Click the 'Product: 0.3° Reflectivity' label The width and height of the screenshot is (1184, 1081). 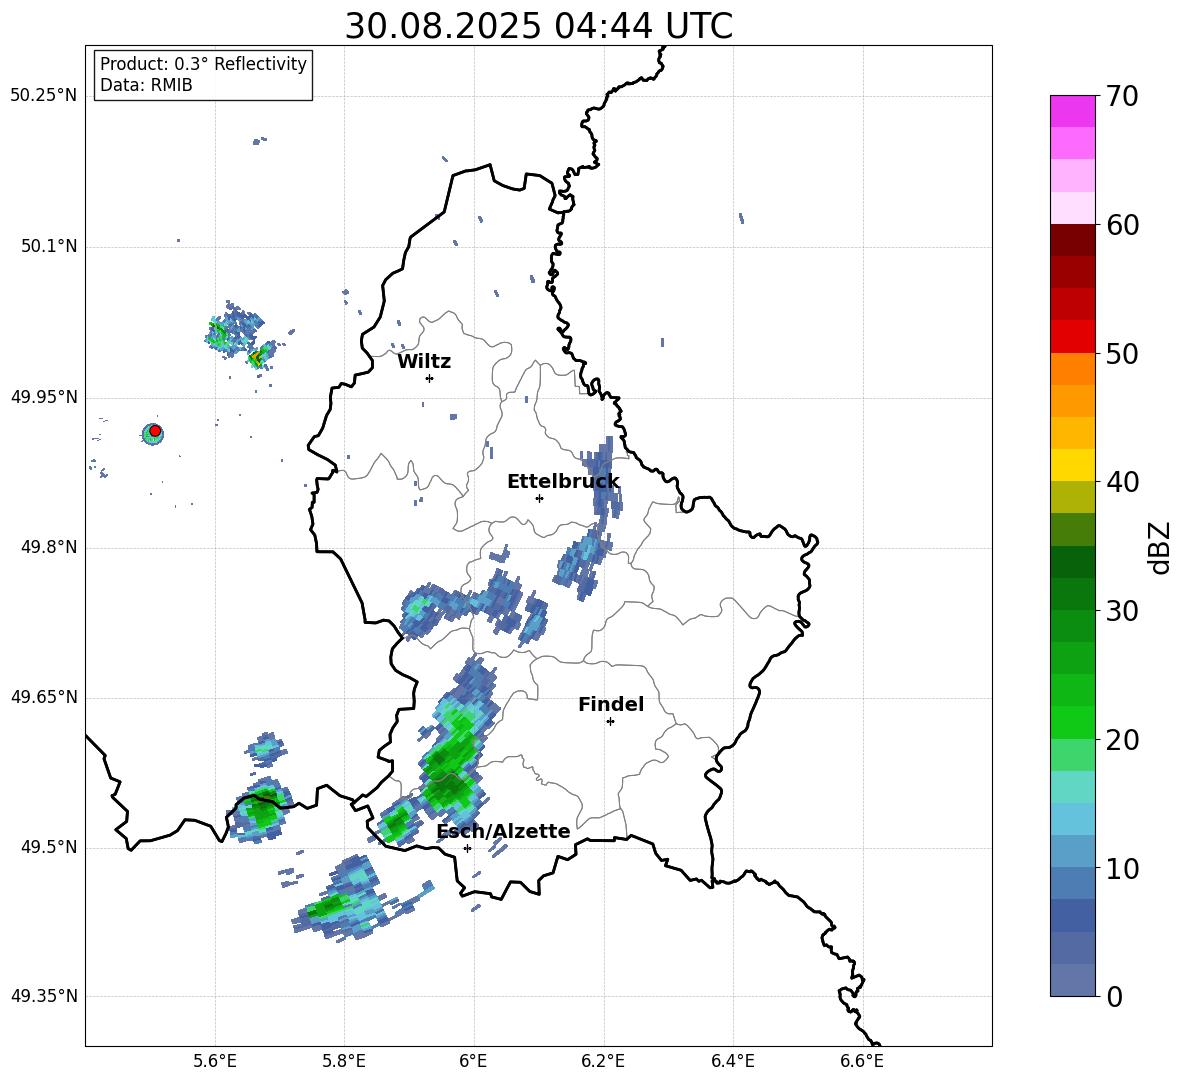click(x=203, y=63)
